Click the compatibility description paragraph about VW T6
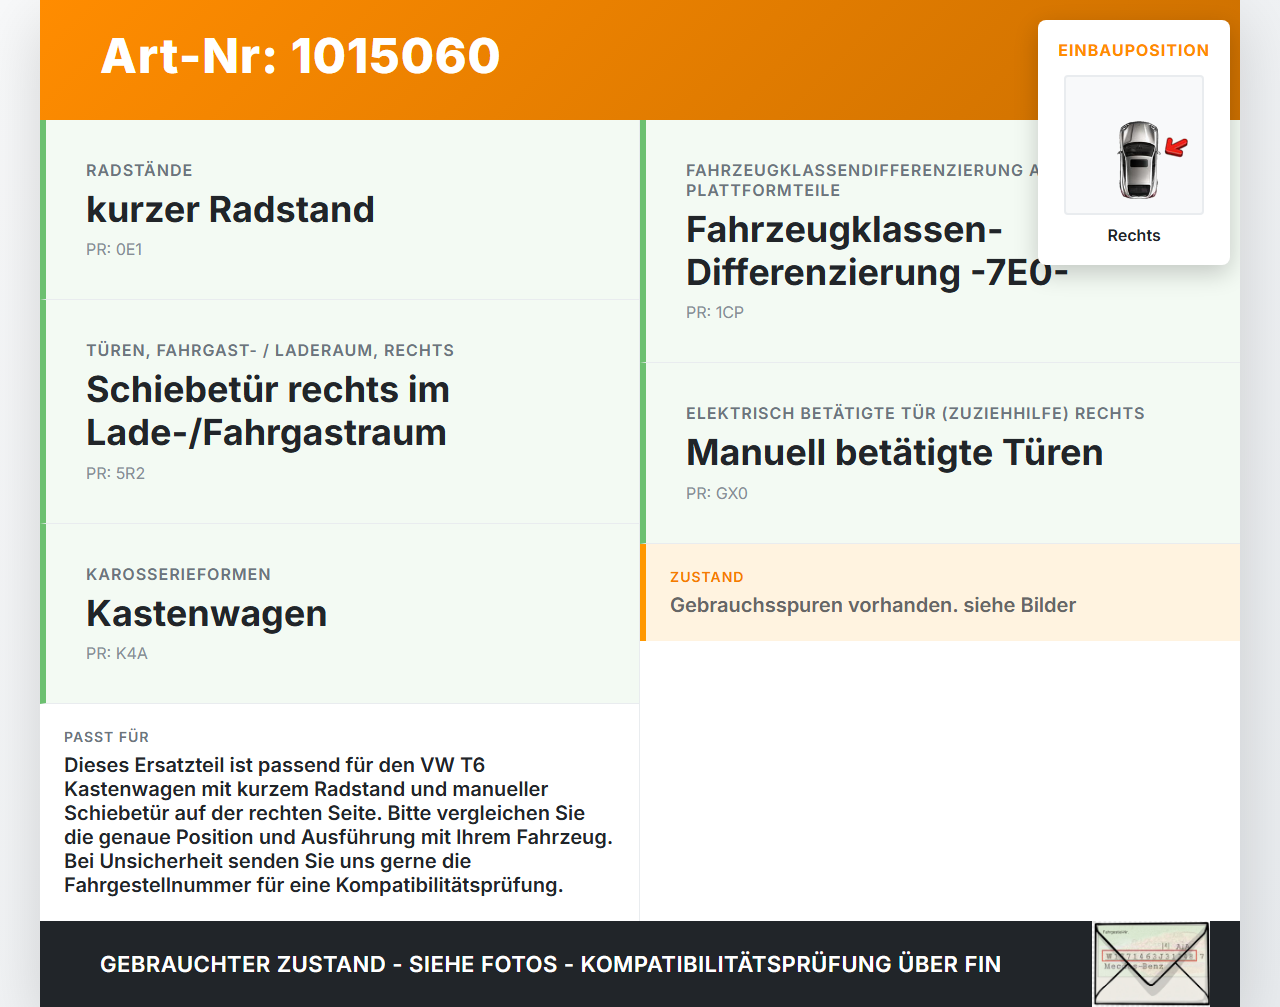 (x=339, y=825)
